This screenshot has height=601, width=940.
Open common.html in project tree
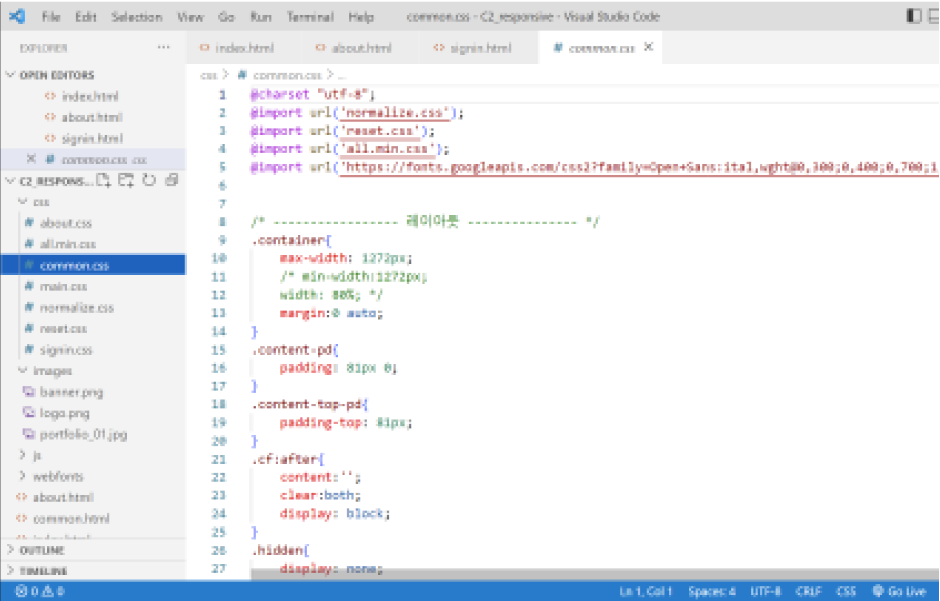[71, 518]
